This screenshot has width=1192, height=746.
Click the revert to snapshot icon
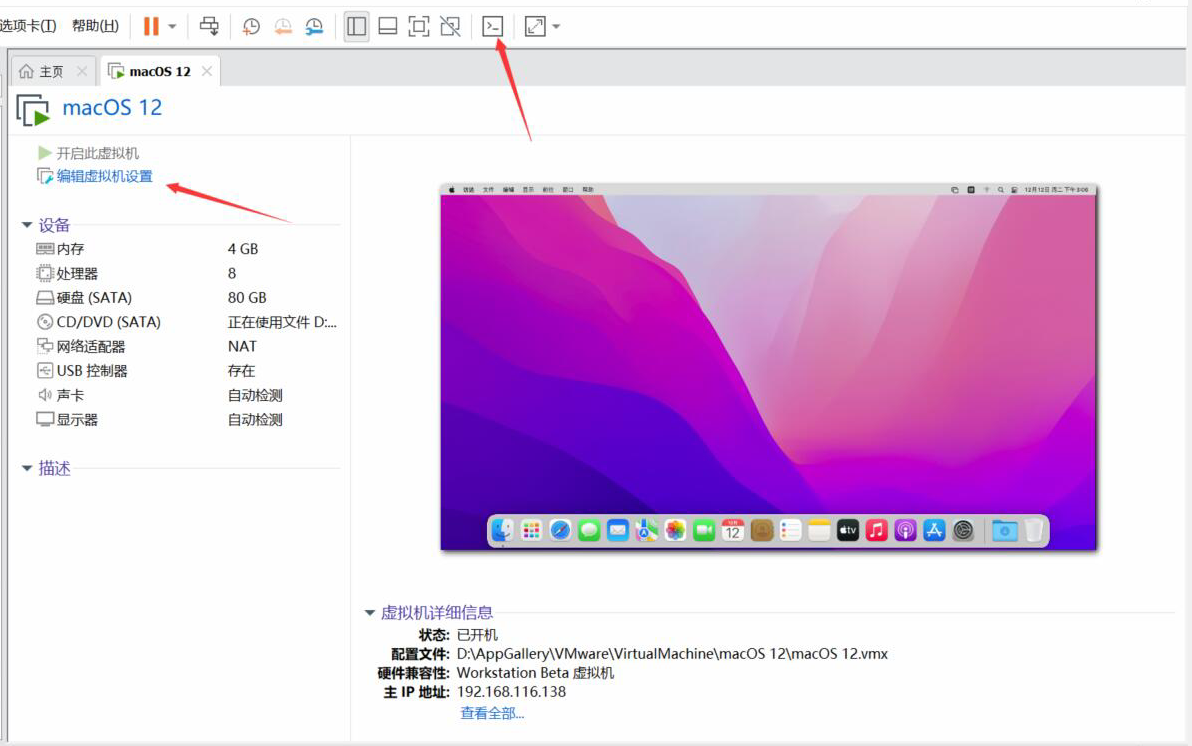(x=283, y=27)
